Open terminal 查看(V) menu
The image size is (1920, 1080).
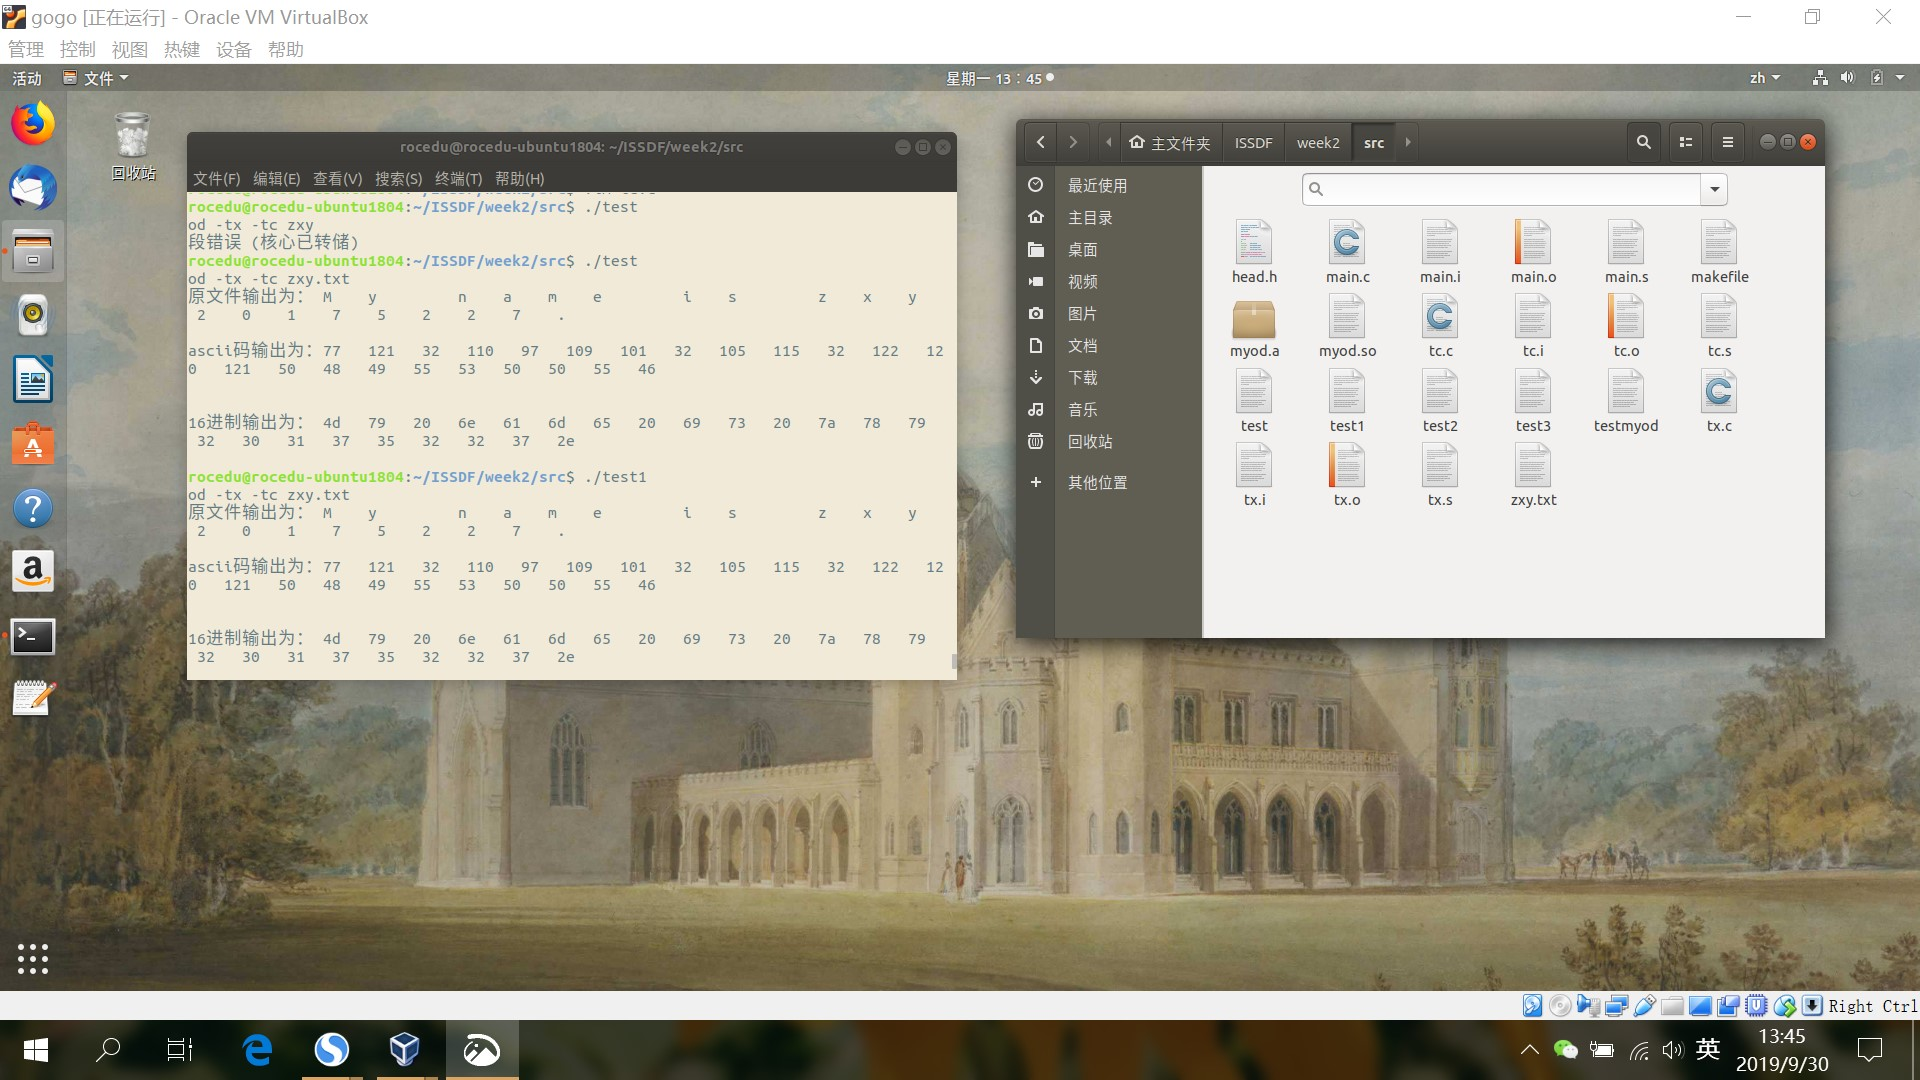point(337,178)
